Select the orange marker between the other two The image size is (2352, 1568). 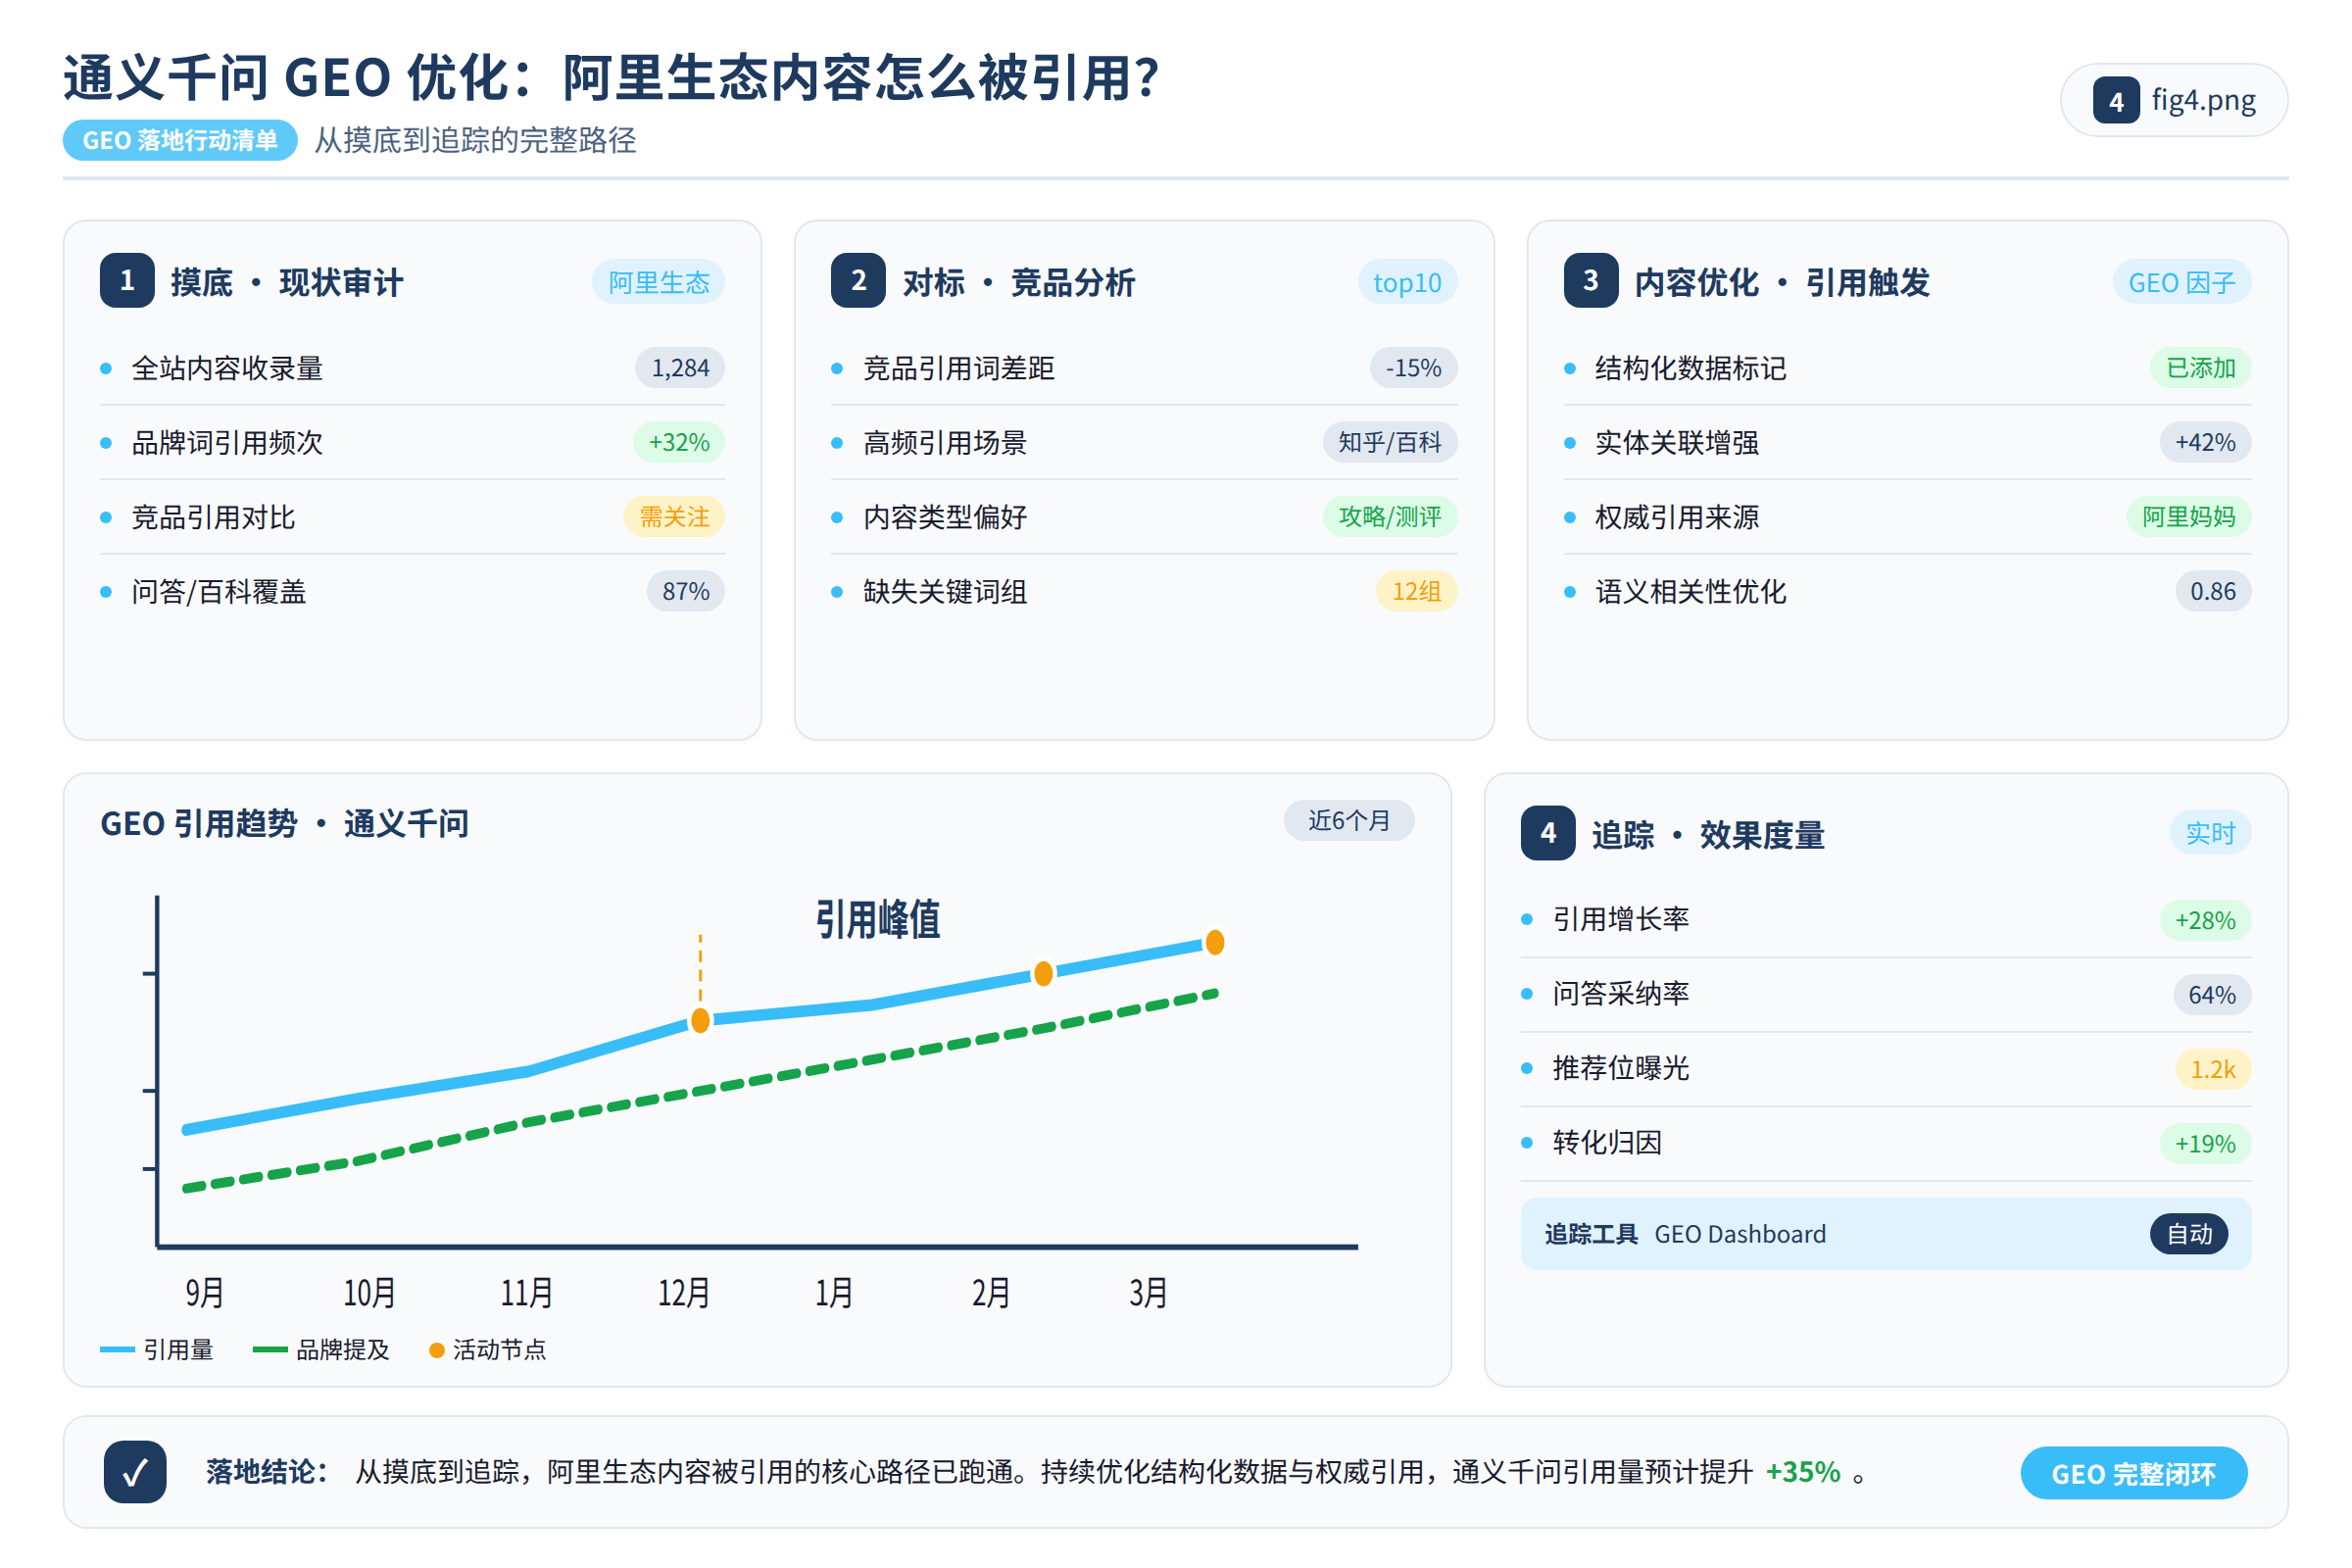click(1043, 974)
